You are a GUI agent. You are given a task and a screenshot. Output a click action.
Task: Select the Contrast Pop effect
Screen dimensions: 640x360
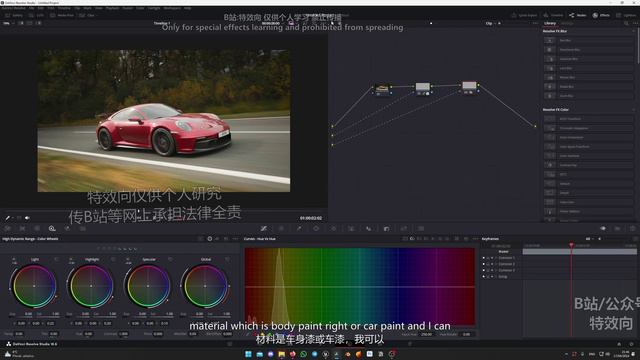point(589,165)
